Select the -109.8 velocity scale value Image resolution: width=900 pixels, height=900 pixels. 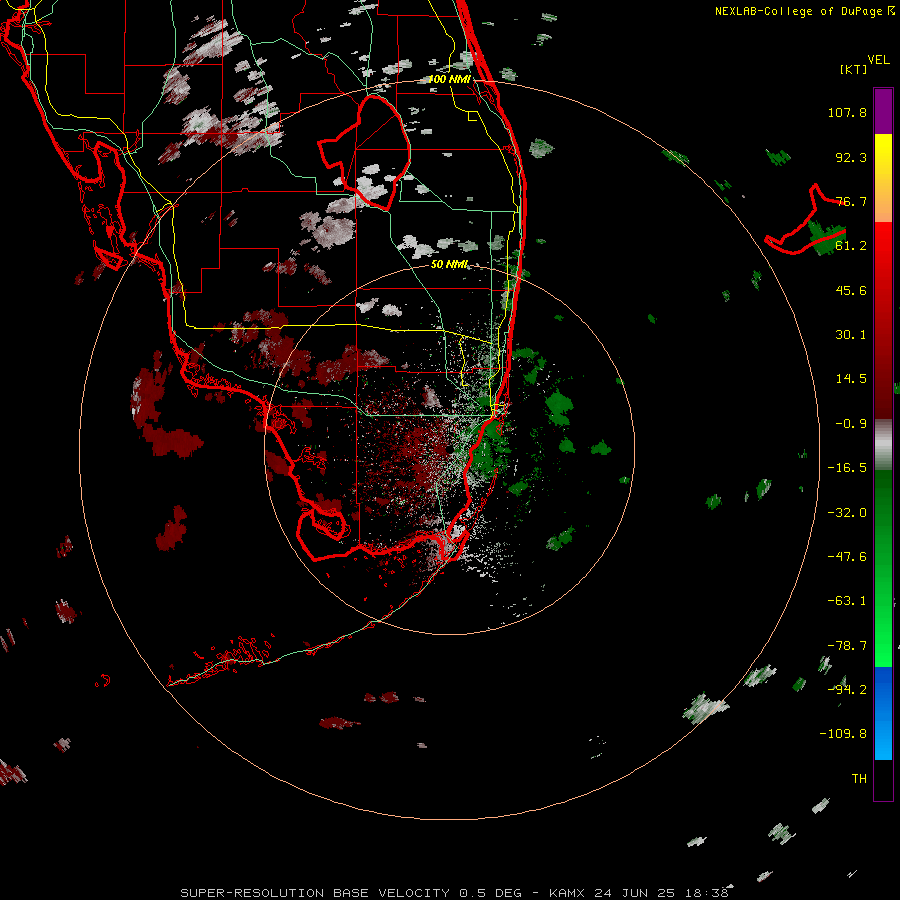(843, 734)
